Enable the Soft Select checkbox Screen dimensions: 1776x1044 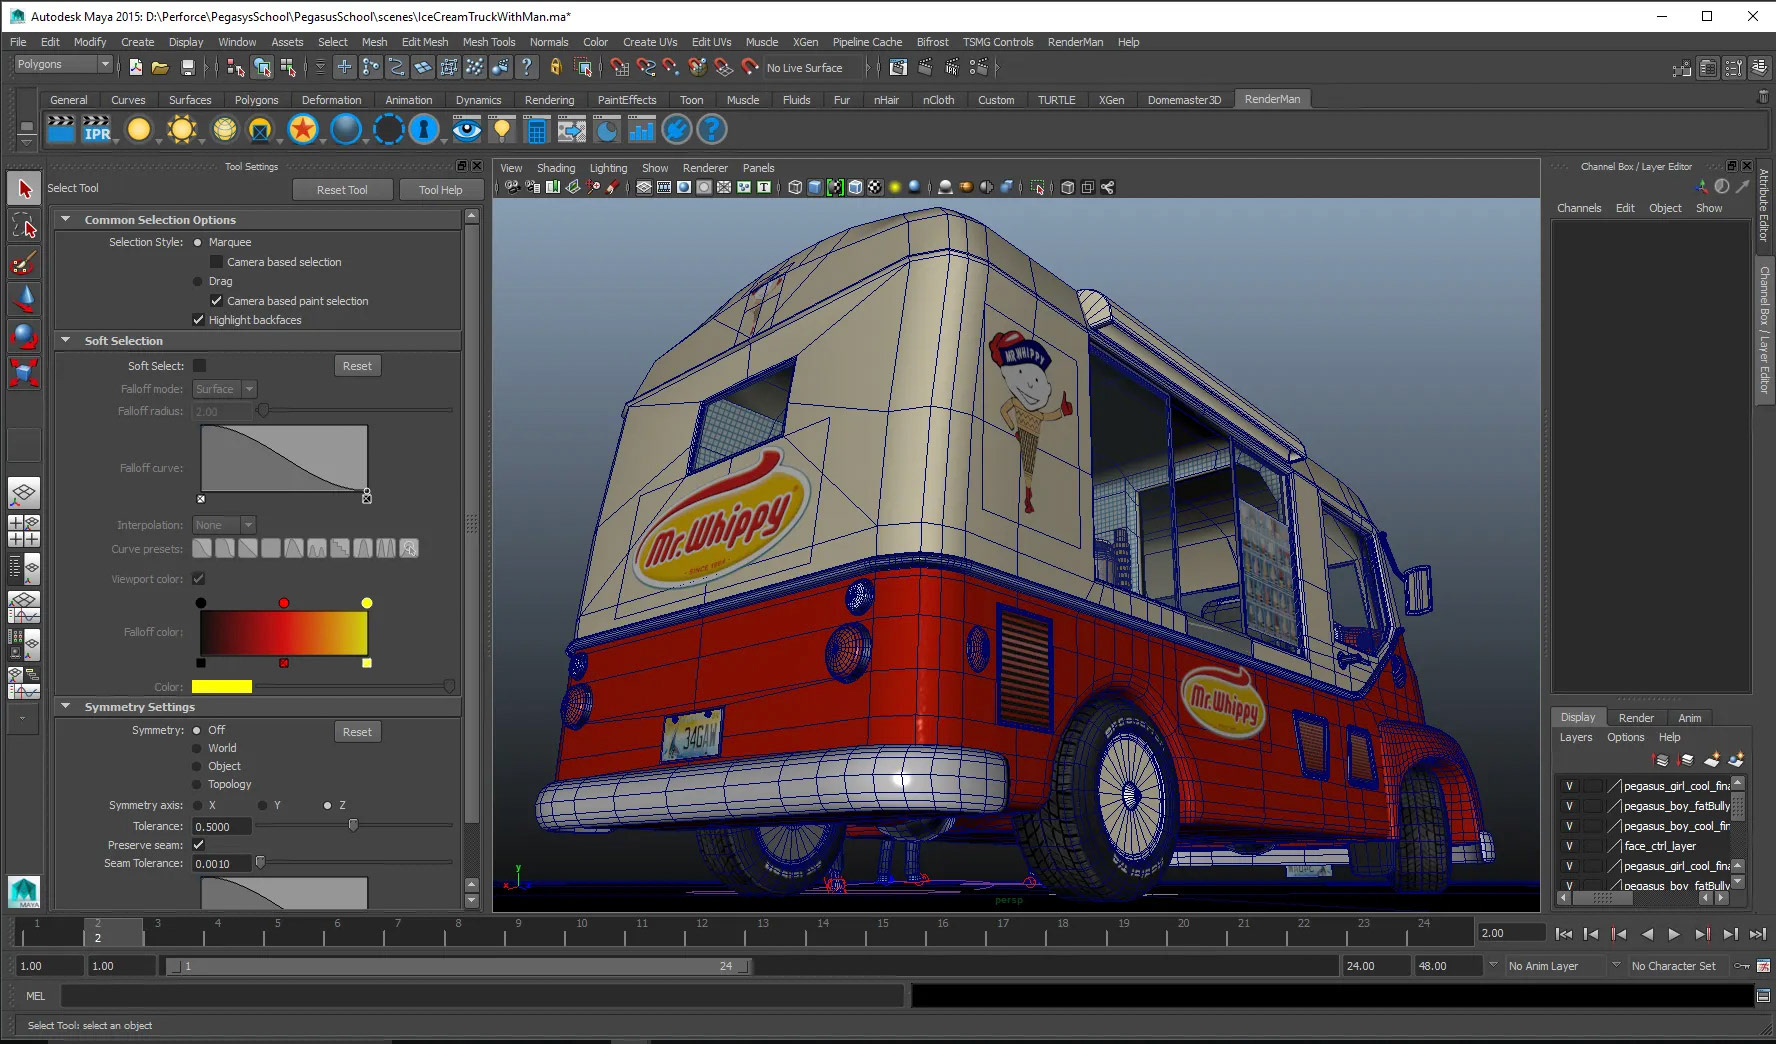[x=199, y=366]
